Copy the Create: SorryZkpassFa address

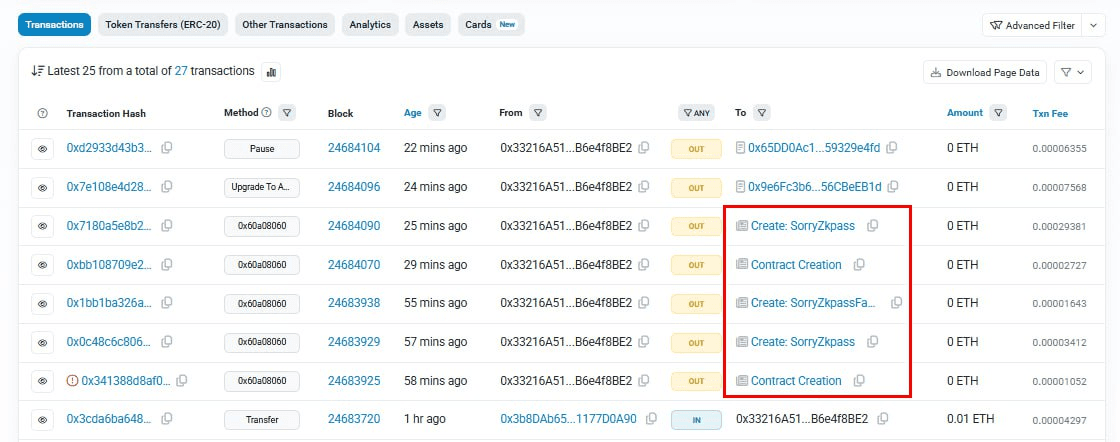[x=896, y=303]
